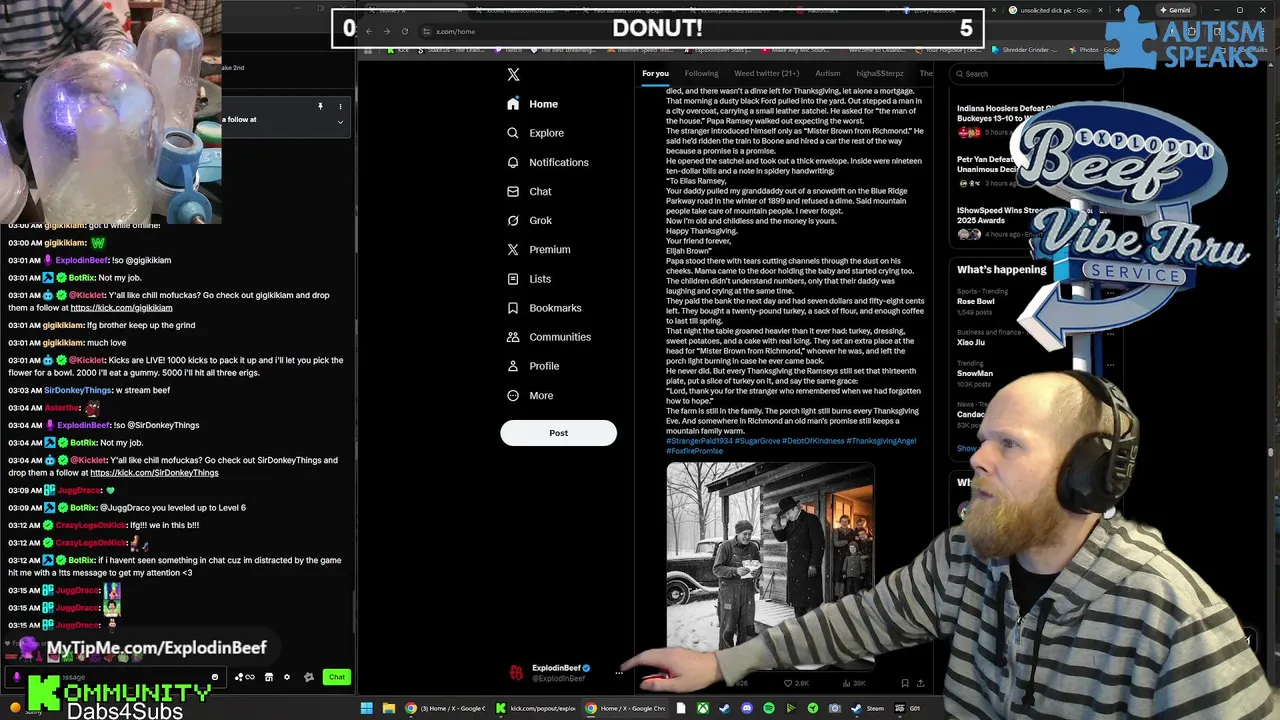Open a new Chrome tab

[x=1116, y=10]
